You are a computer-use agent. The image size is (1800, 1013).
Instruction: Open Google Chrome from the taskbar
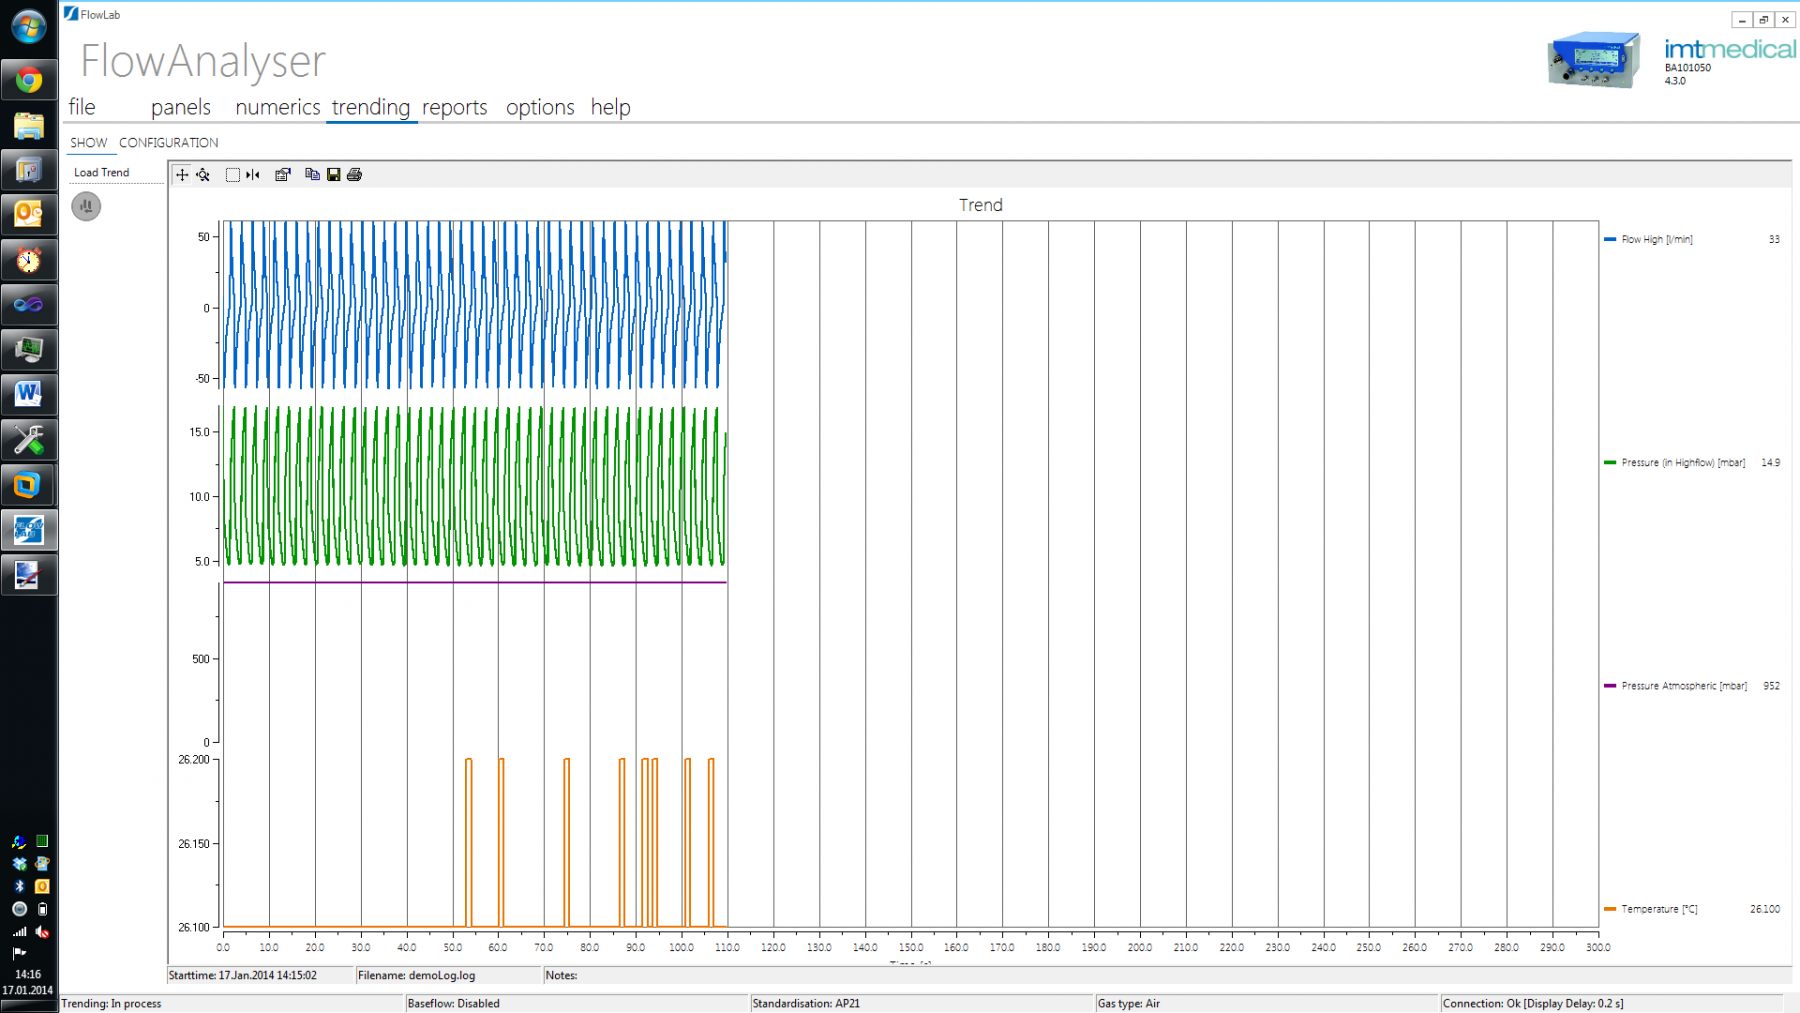28,79
